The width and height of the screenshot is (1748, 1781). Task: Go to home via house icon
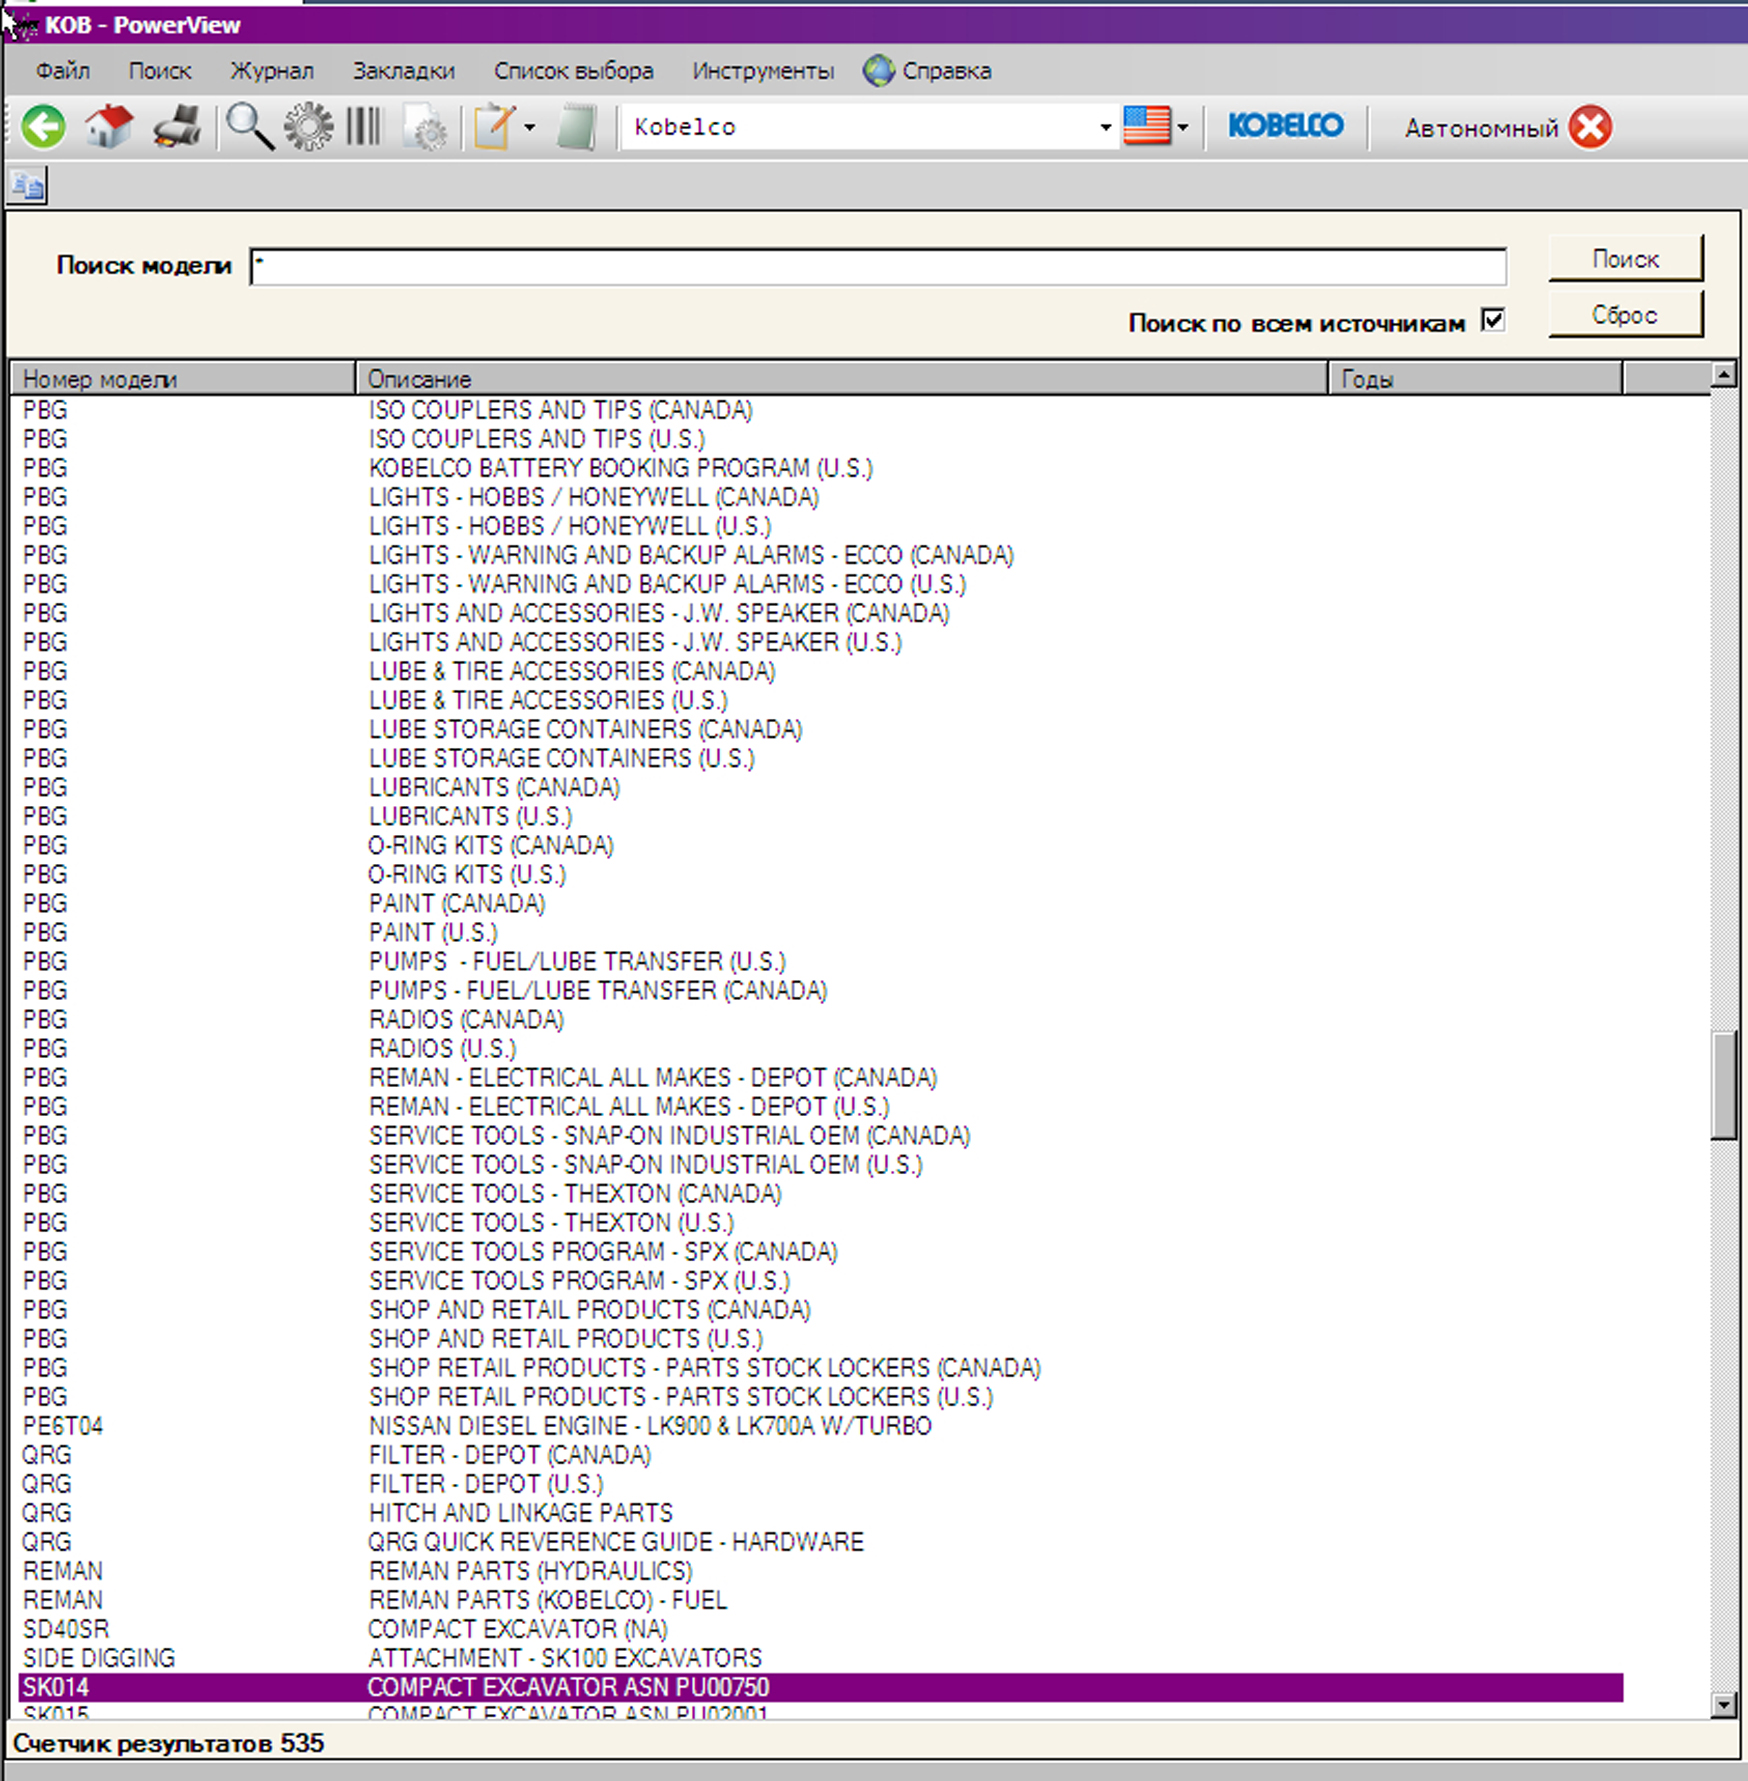click(x=109, y=127)
